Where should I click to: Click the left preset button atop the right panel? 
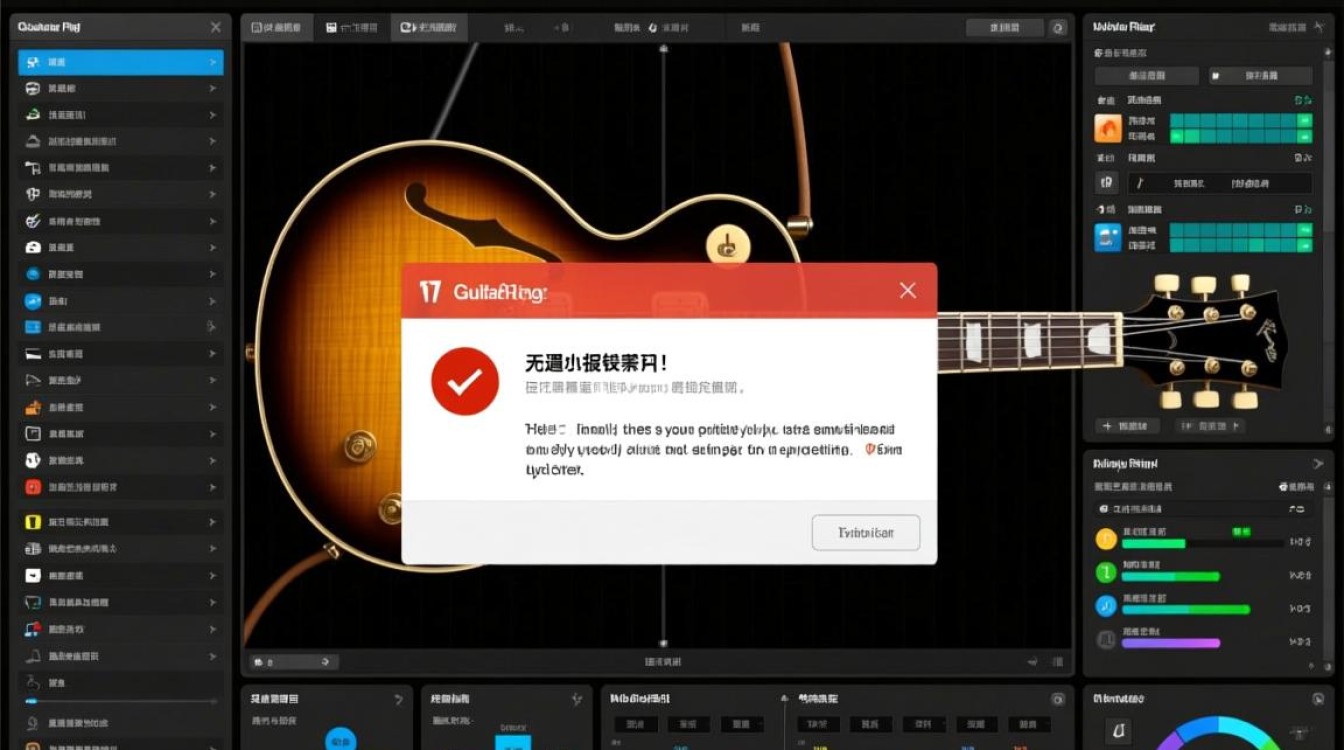(1147, 75)
